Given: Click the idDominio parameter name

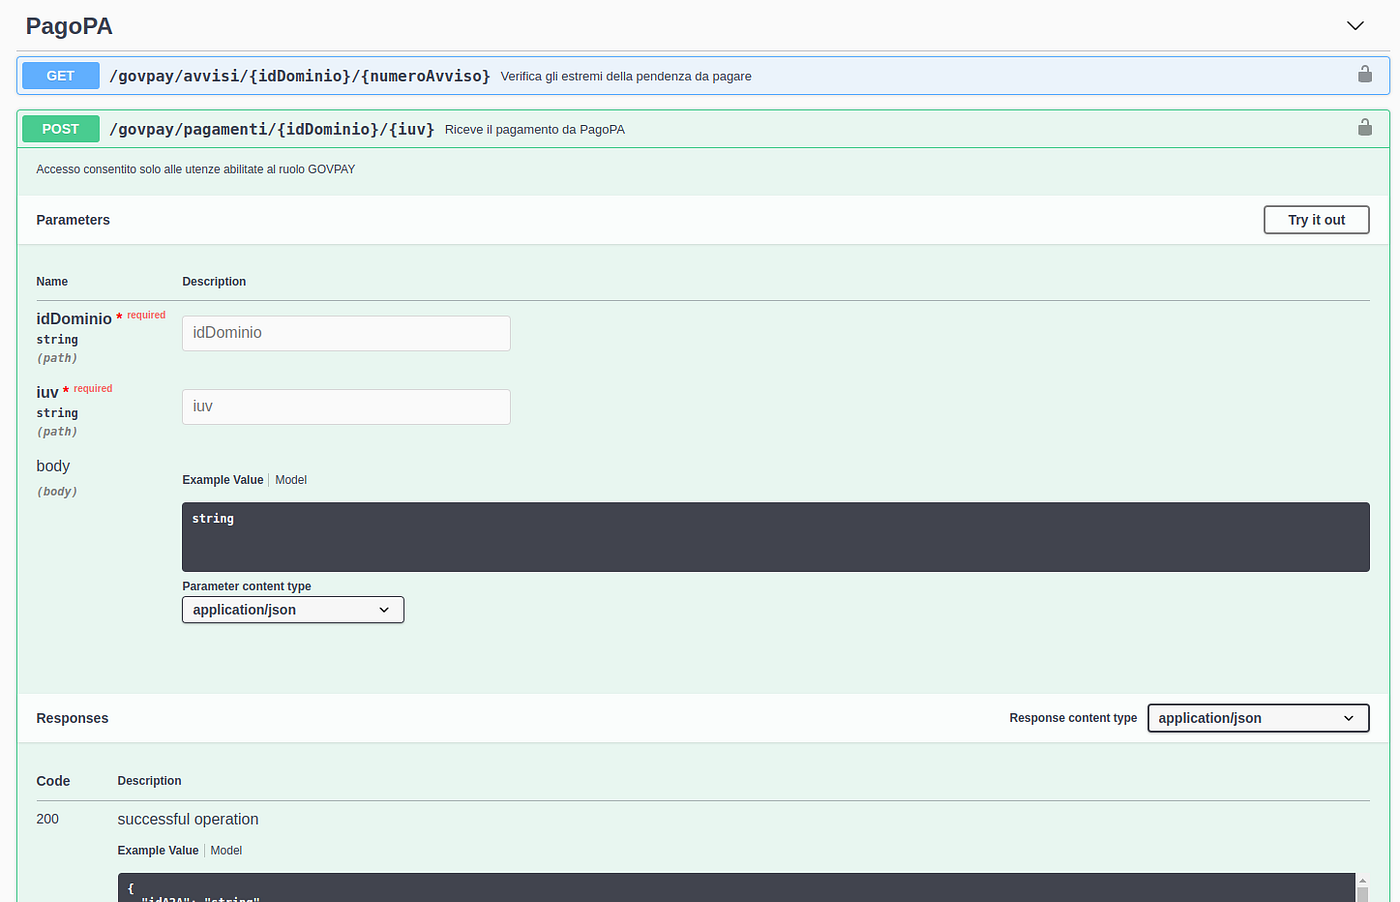Looking at the screenshot, I should tap(74, 319).
